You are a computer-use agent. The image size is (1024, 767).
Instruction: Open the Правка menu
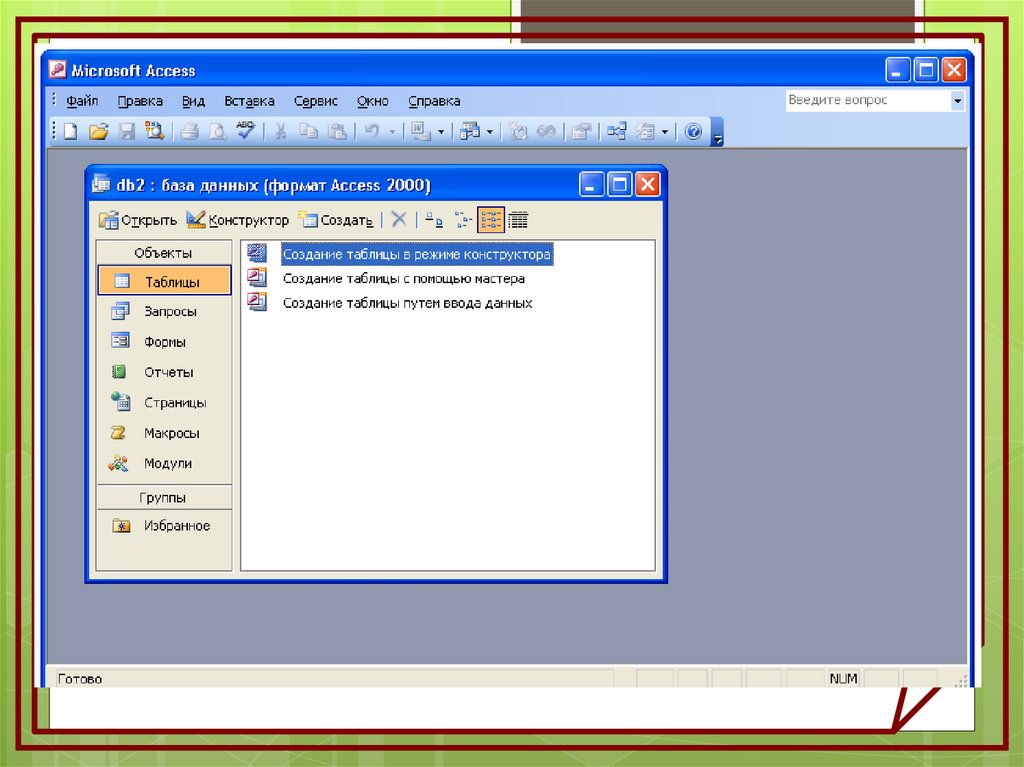coord(140,101)
